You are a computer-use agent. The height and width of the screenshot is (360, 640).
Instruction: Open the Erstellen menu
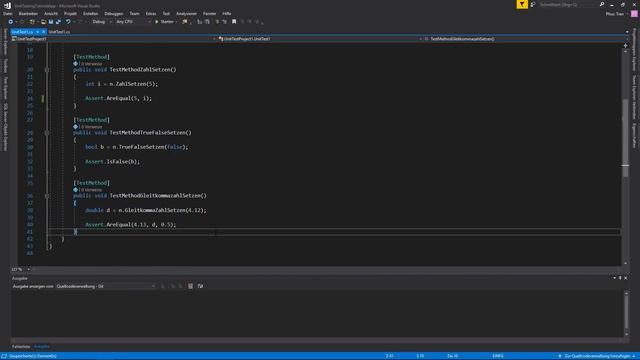(91, 13)
